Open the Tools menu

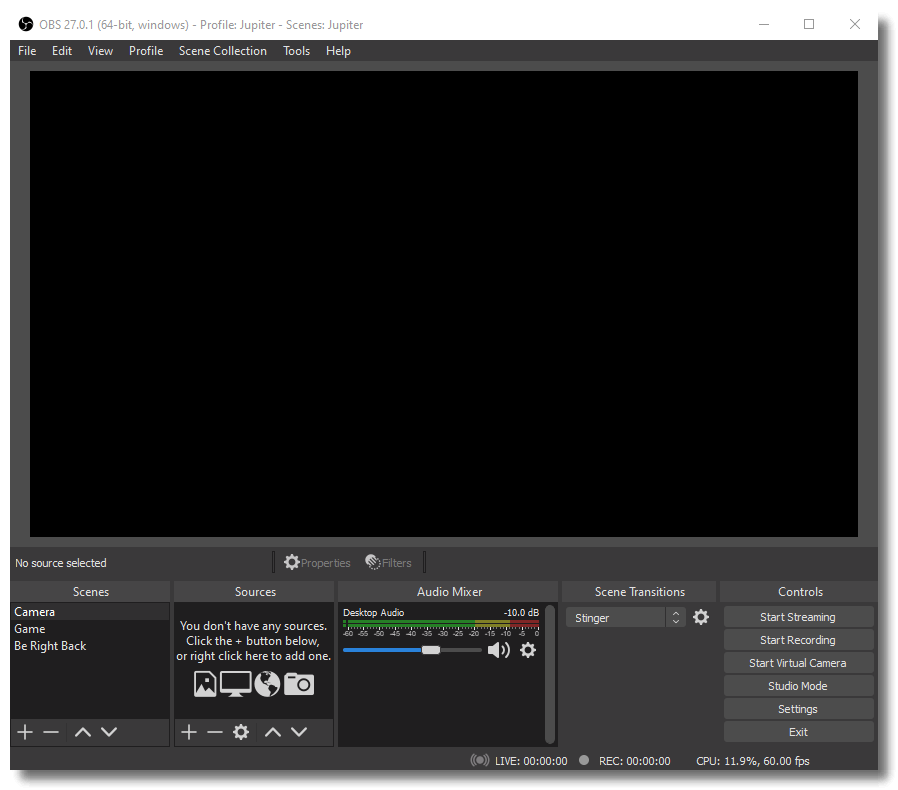tap(296, 51)
